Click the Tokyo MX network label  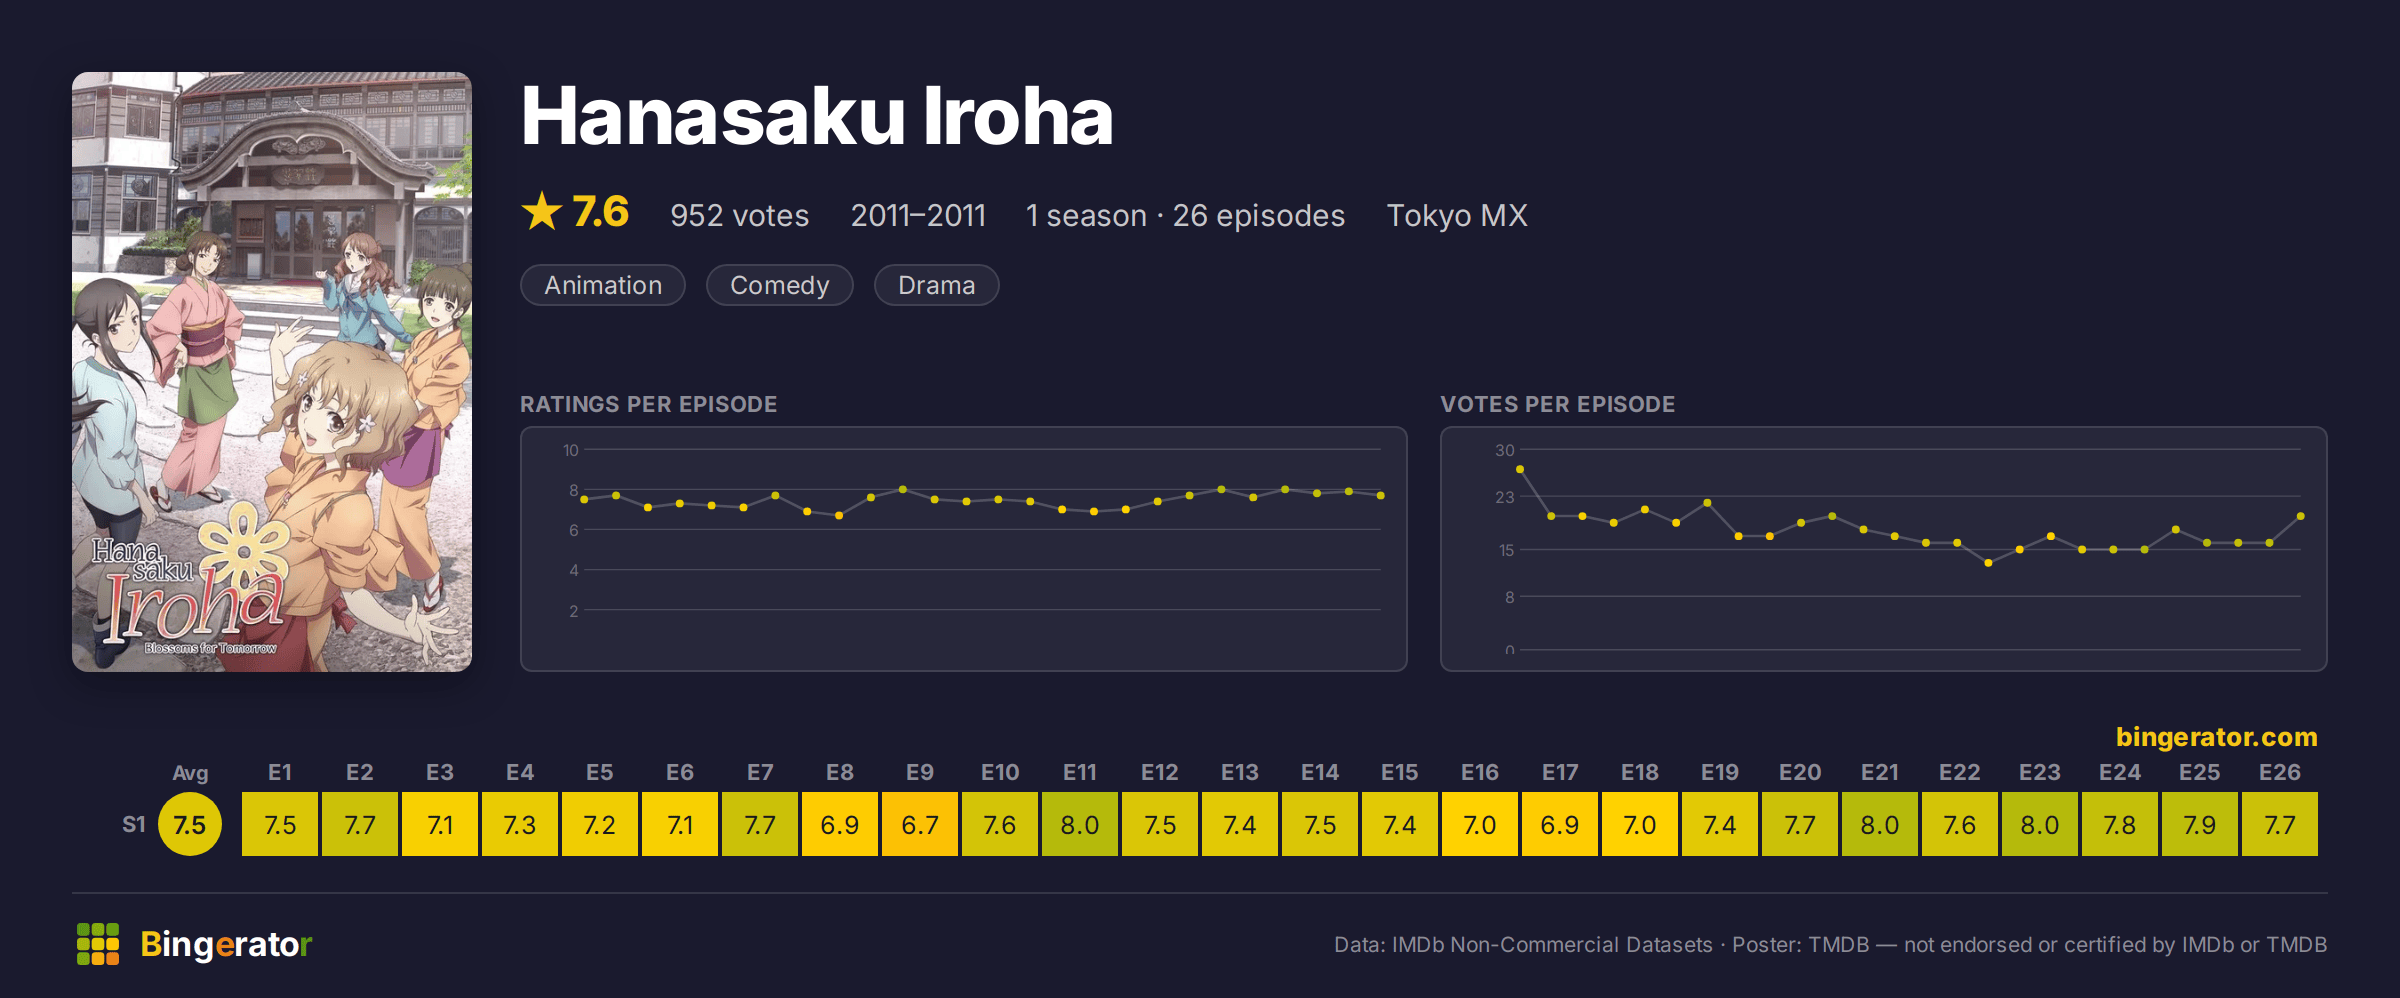(1457, 216)
